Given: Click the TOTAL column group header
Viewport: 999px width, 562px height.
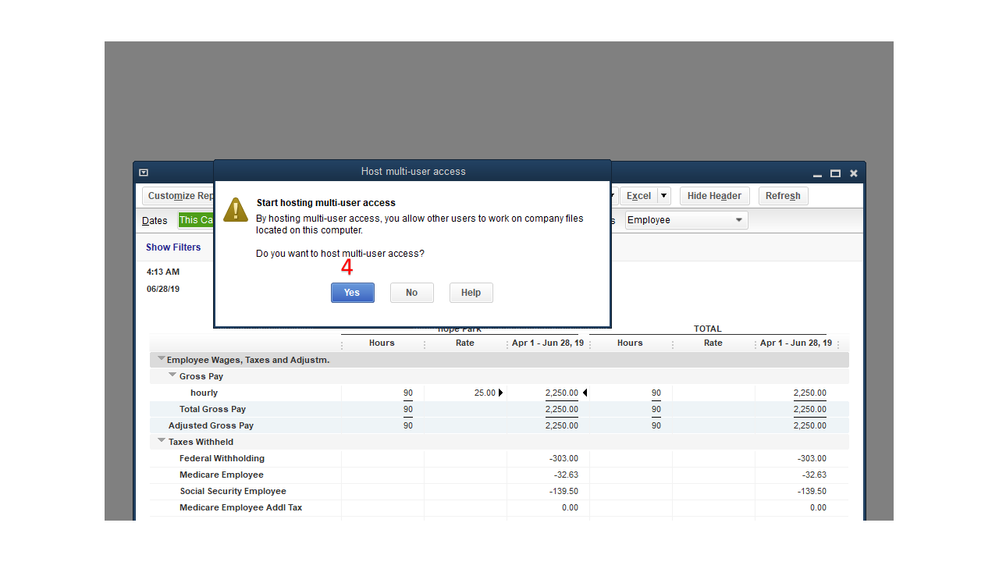Looking at the screenshot, I should click(707, 329).
